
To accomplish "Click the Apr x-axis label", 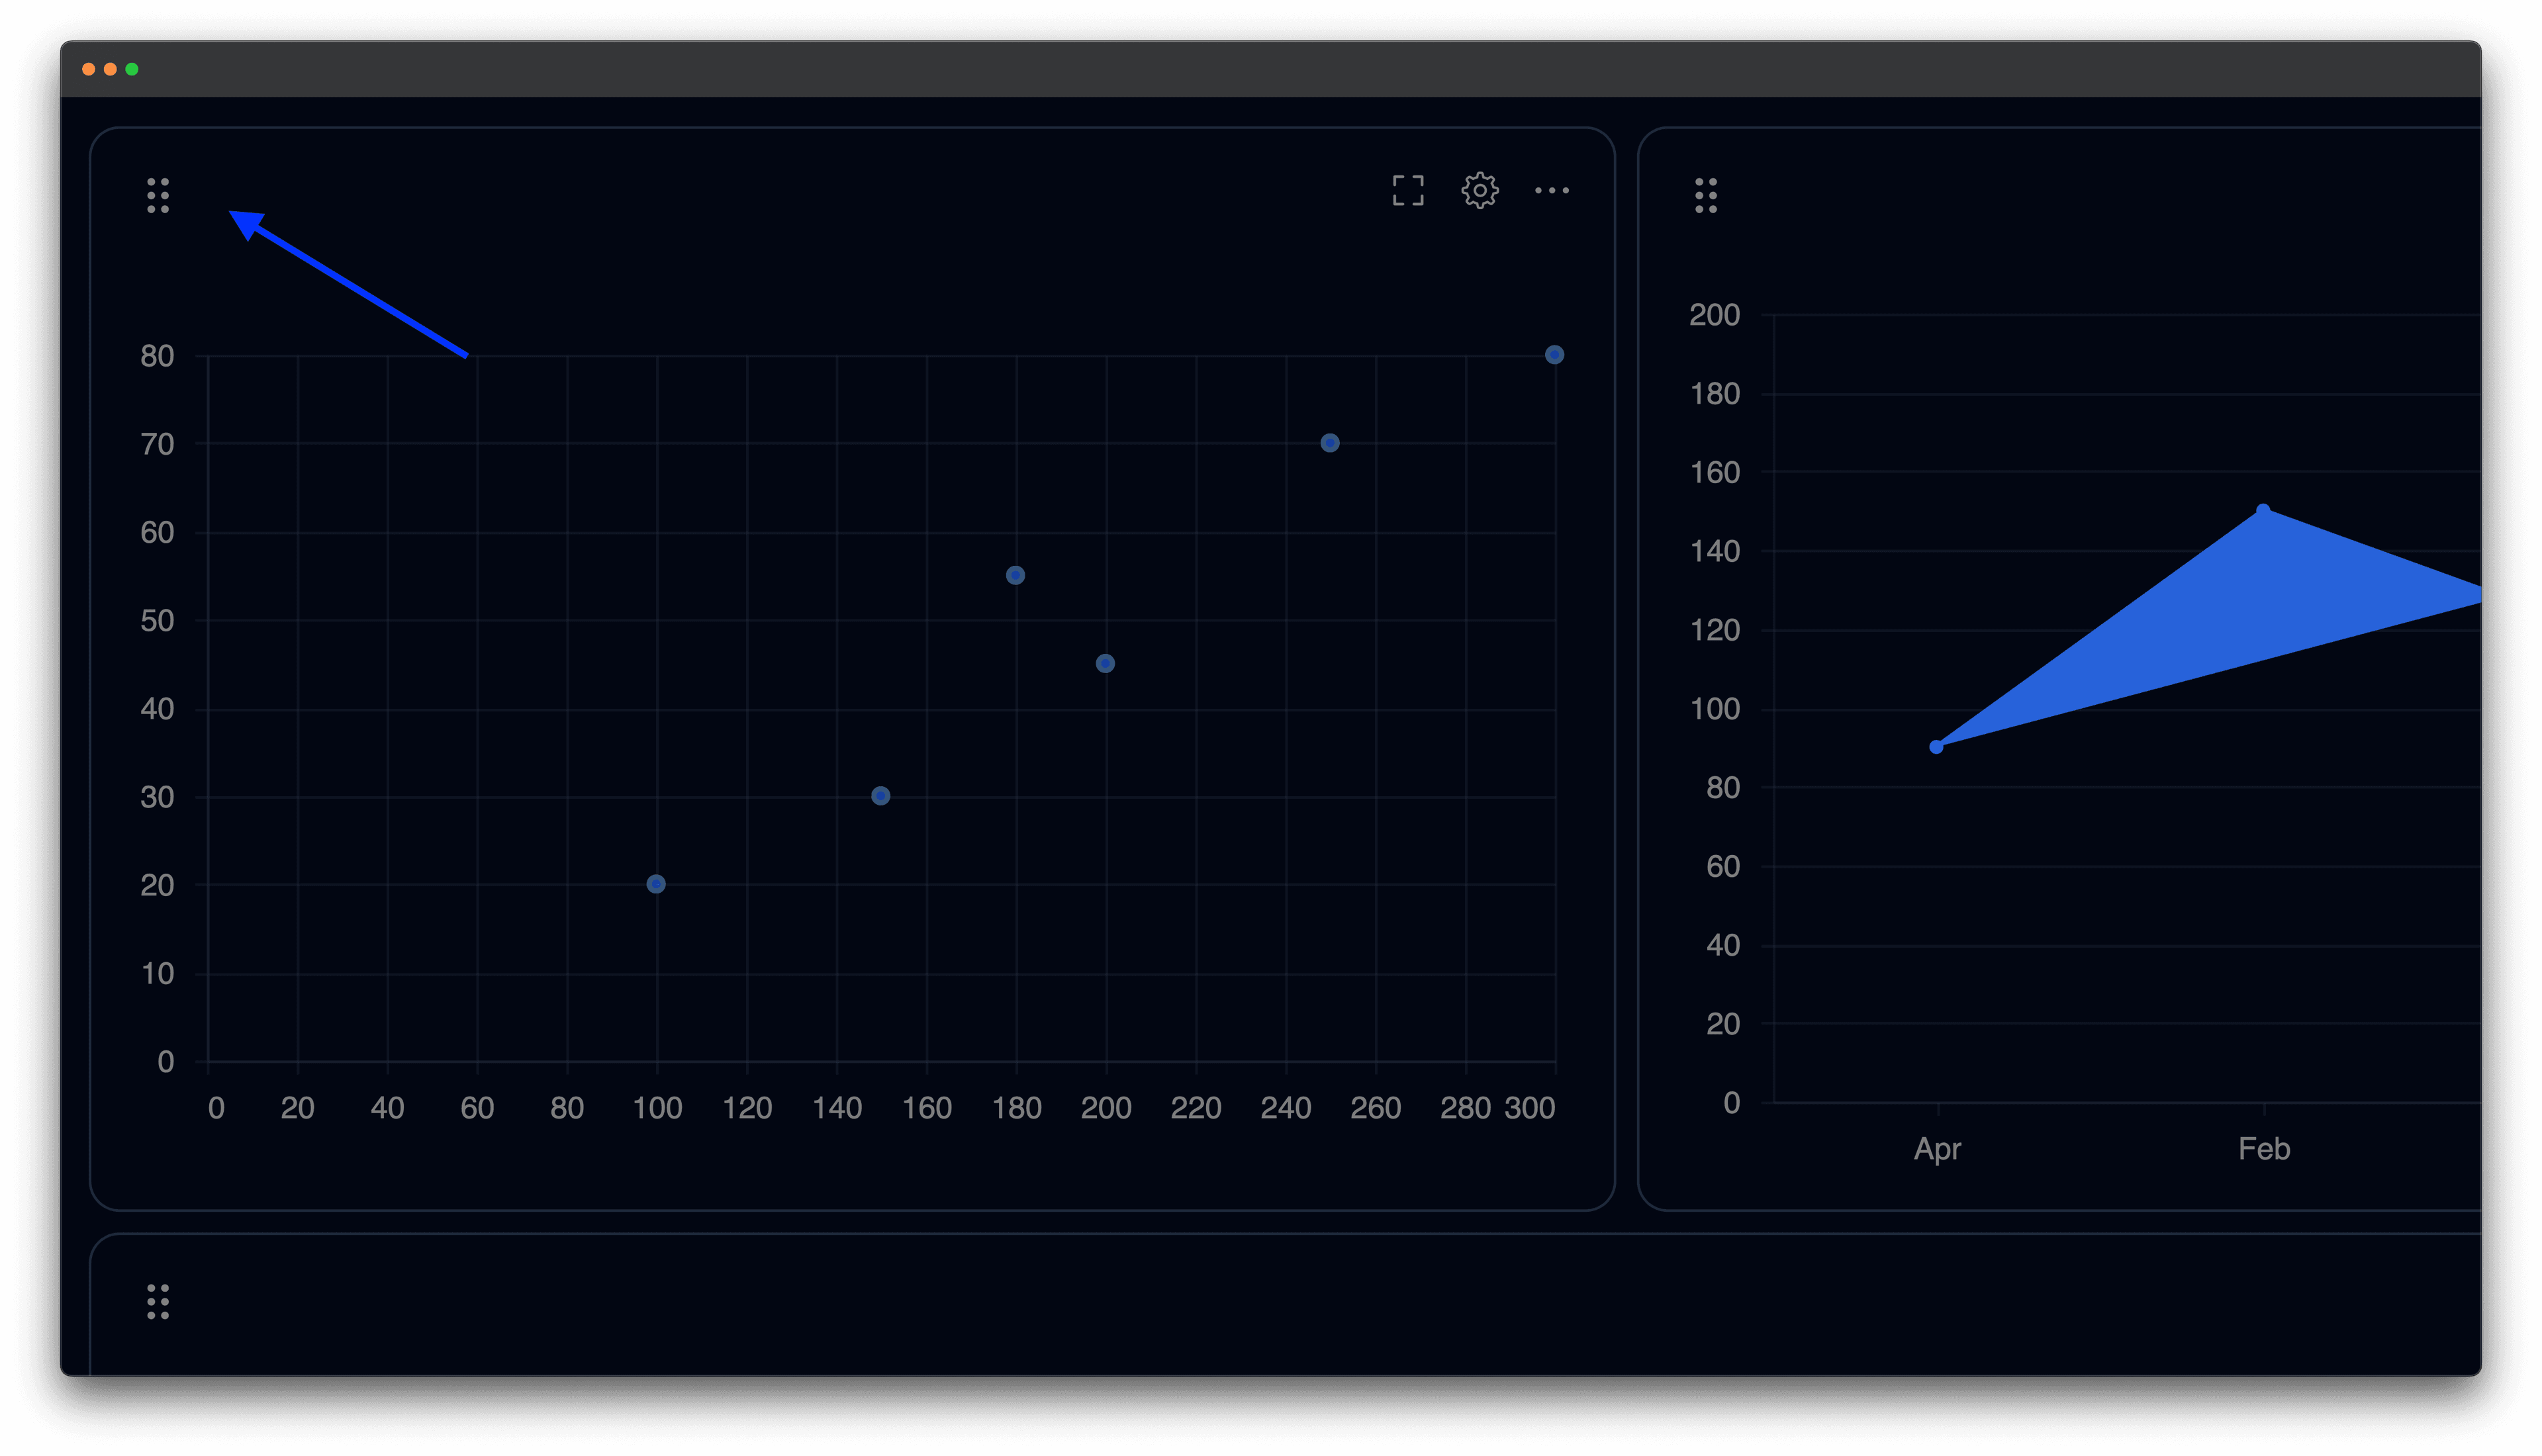I will [x=1937, y=1148].
